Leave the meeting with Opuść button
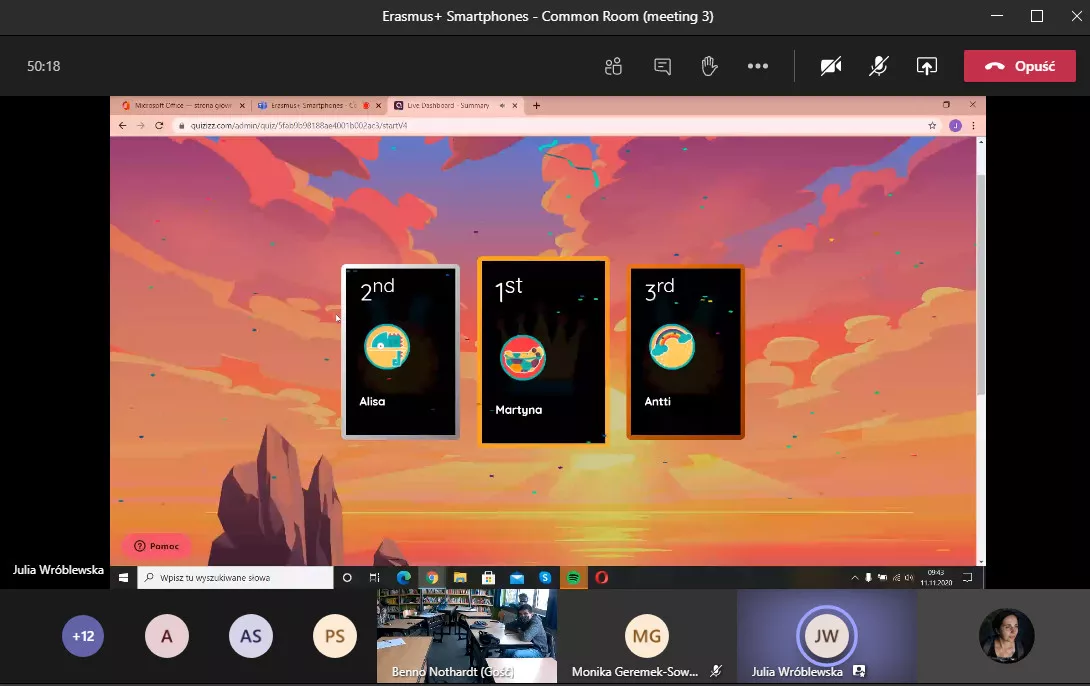 coord(1019,66)
